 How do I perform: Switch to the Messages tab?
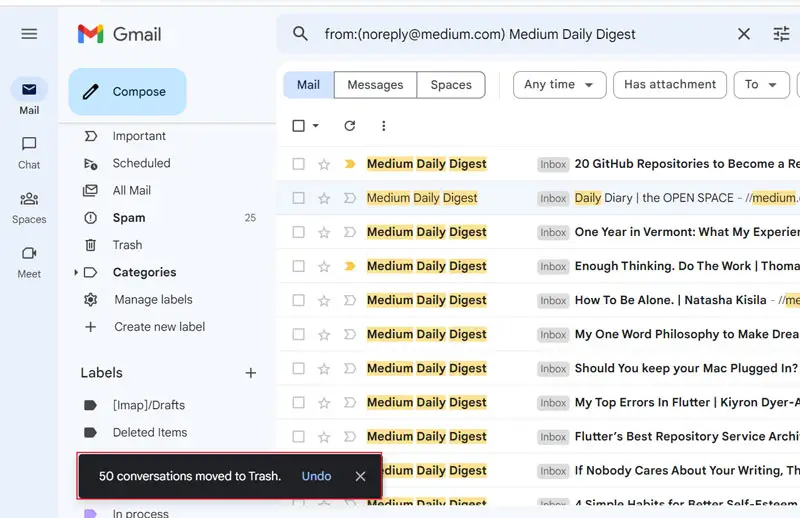click(x=375, y=85)
